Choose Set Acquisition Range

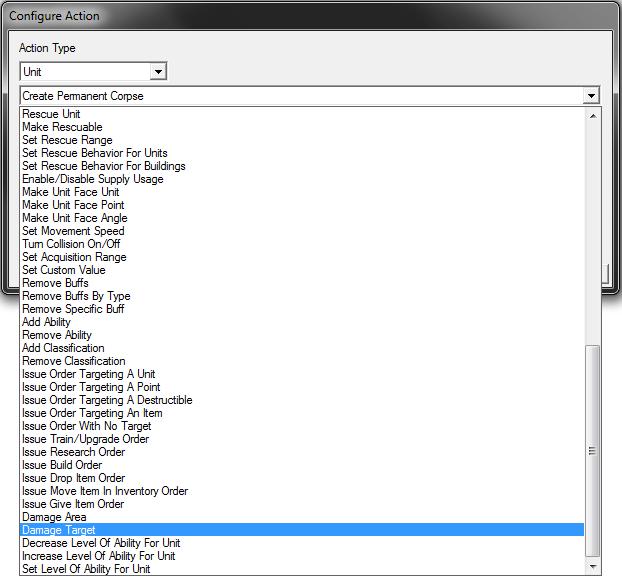point(302,257)
